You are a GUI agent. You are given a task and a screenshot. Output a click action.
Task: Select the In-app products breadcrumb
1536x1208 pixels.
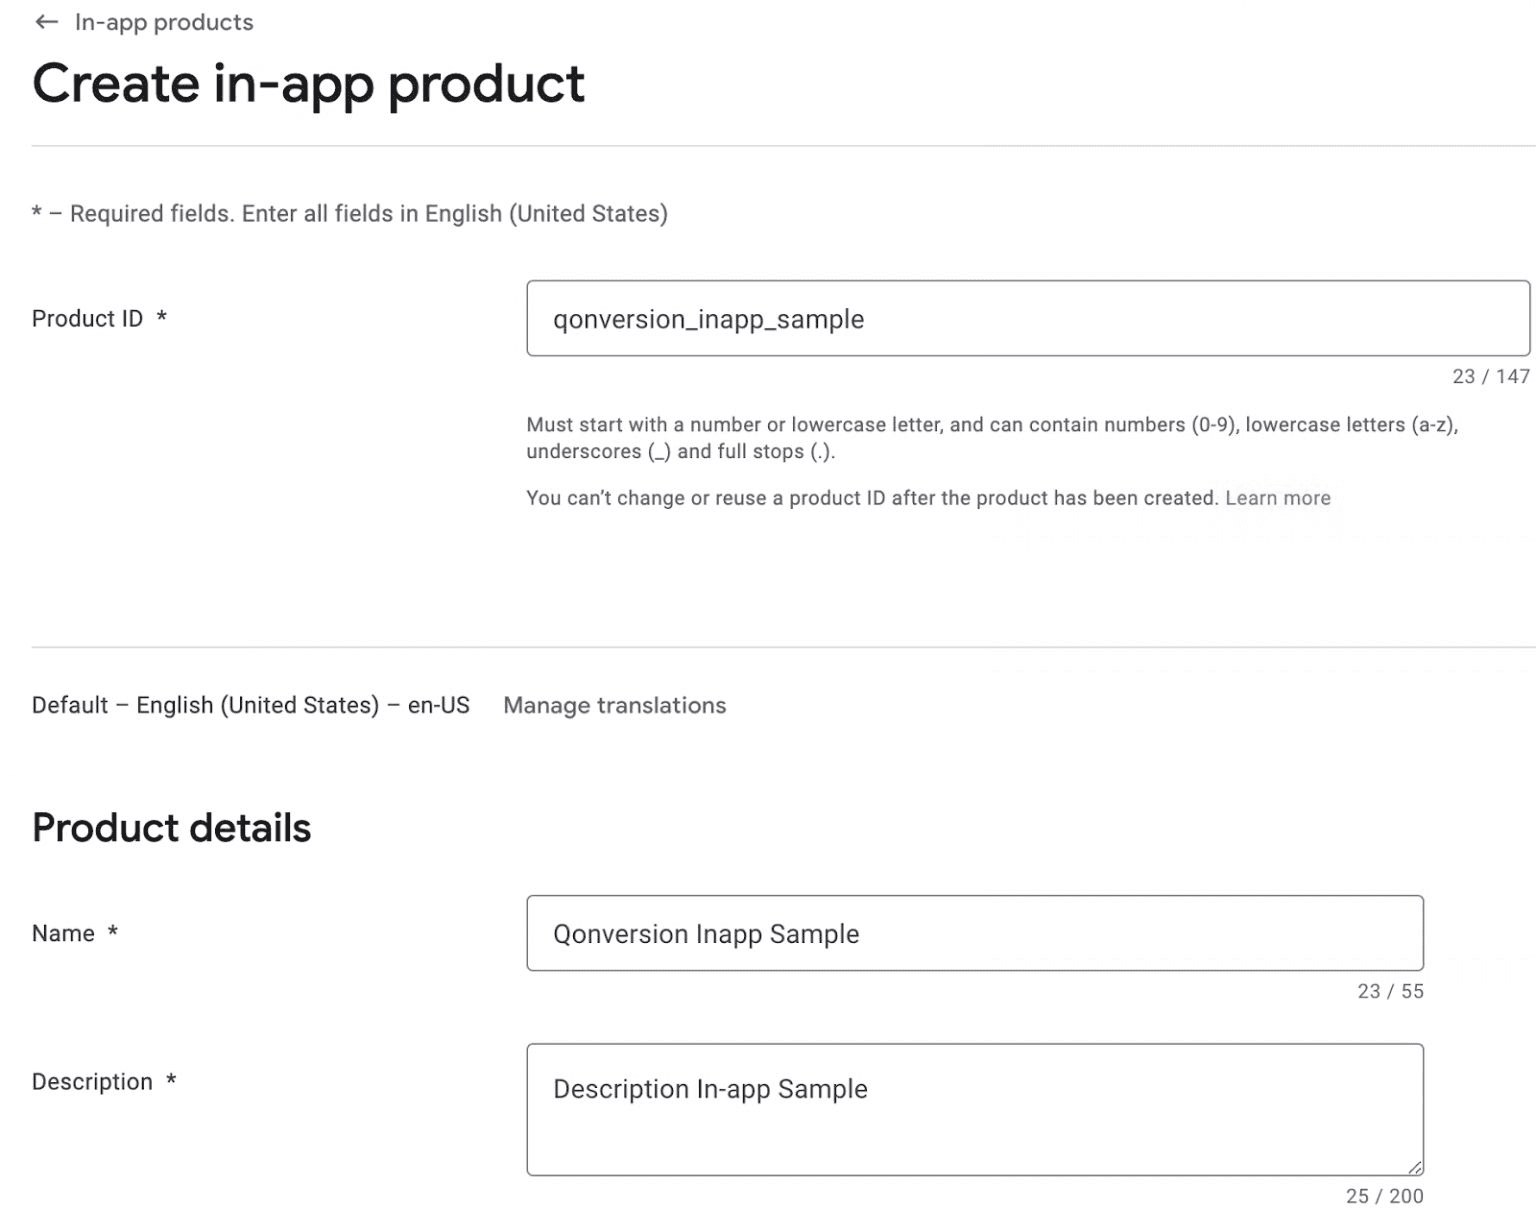coord(163,21)
